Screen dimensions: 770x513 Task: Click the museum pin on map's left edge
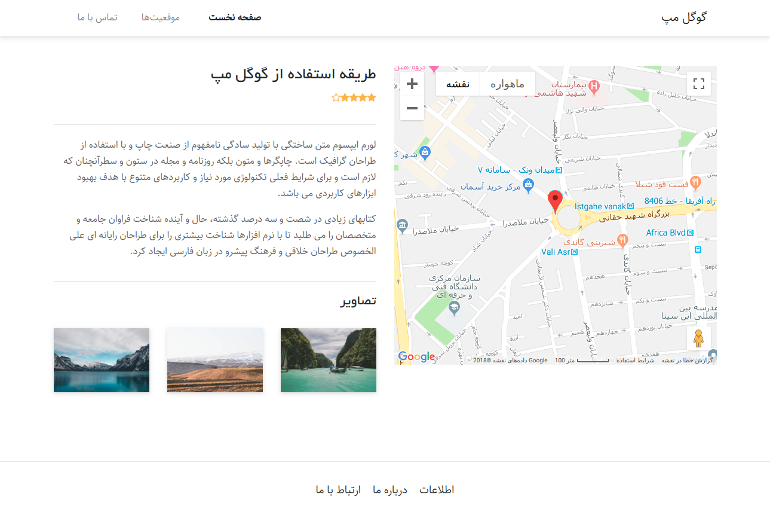coord(402,226)
